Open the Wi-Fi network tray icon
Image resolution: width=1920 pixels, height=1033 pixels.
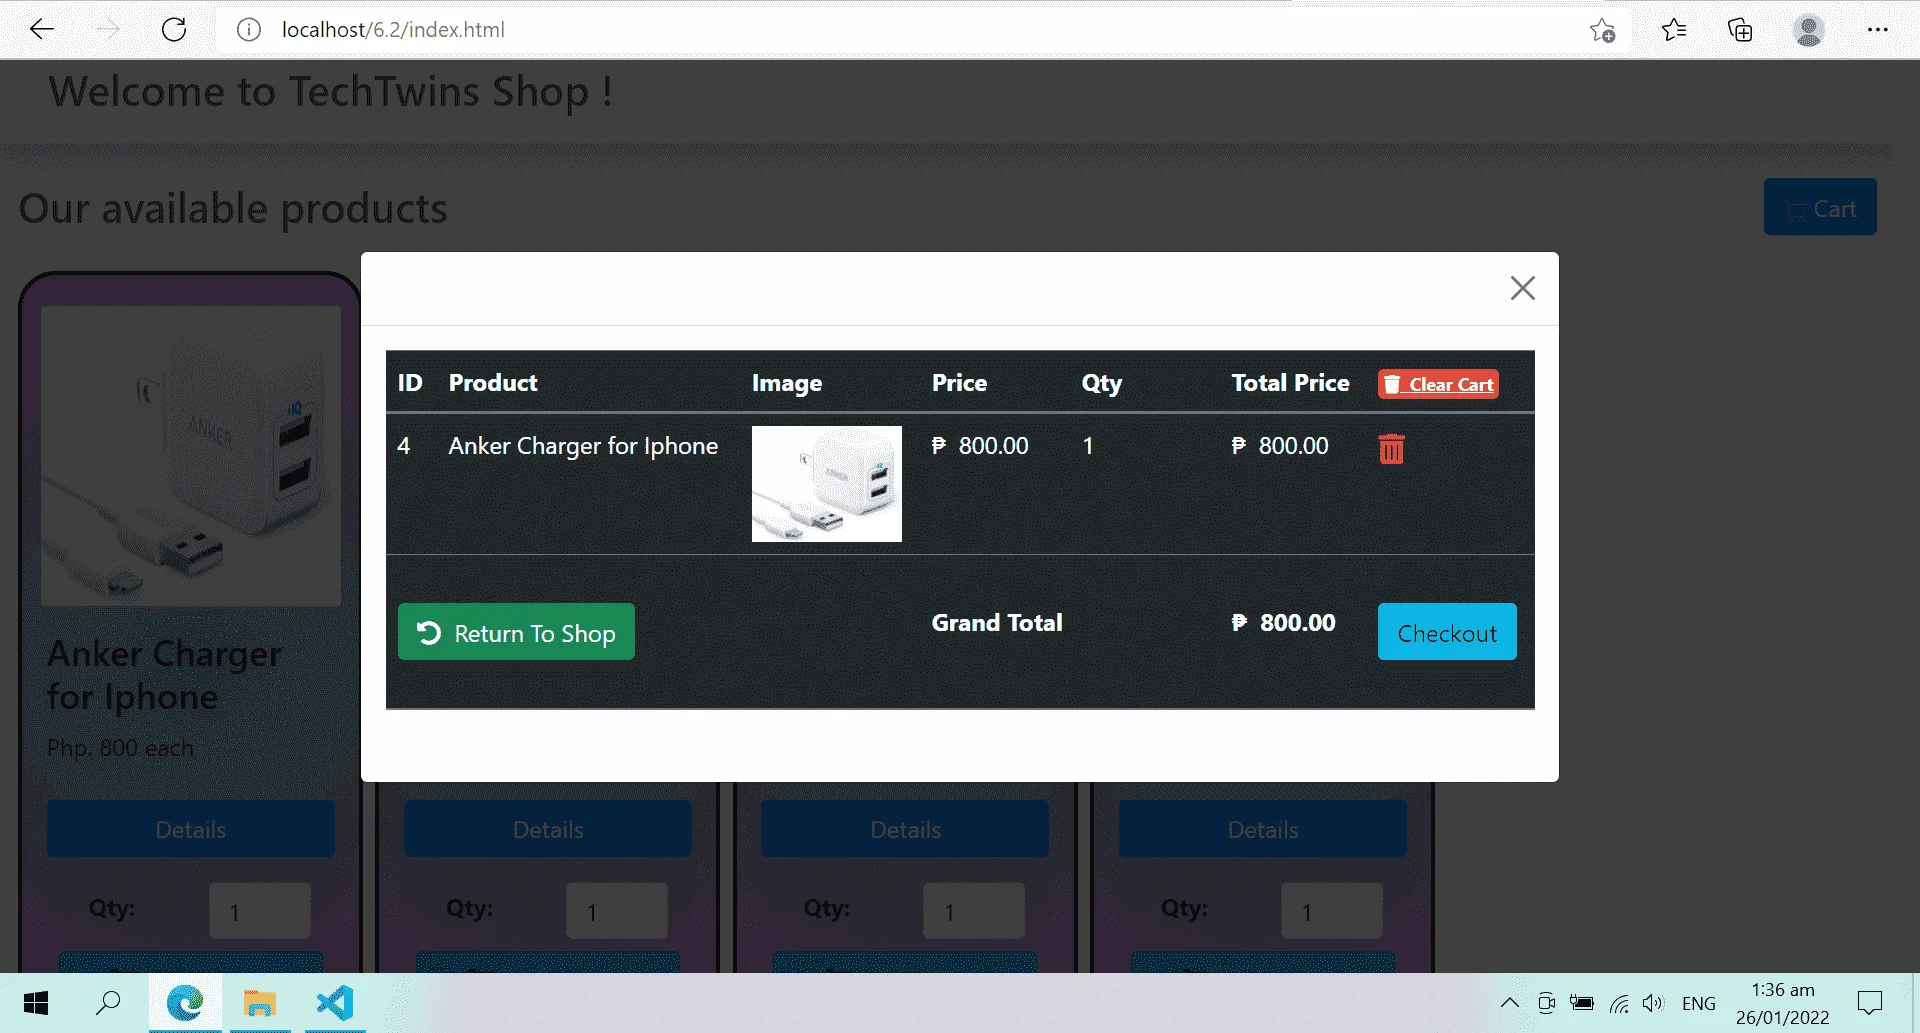(1619, 1003)
